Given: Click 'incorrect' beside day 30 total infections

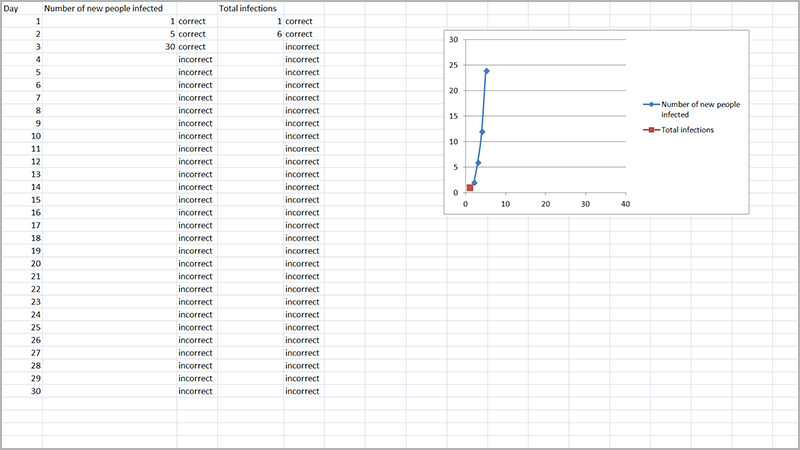Looking at the screenshot, I should point(302,391).
